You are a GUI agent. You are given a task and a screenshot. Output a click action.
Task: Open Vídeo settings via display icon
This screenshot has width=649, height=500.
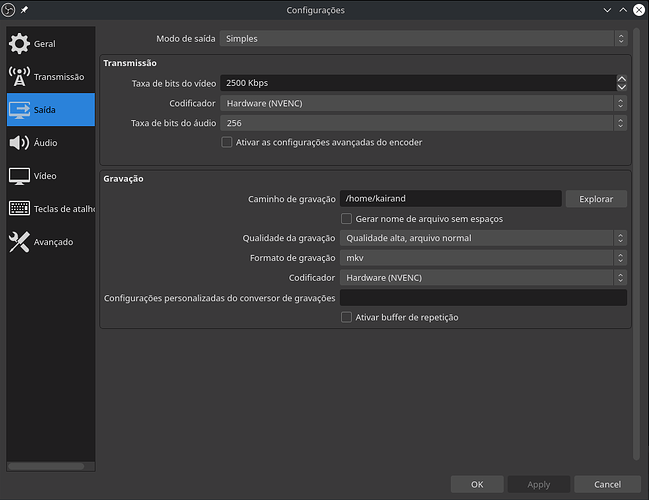pos(19,176)
